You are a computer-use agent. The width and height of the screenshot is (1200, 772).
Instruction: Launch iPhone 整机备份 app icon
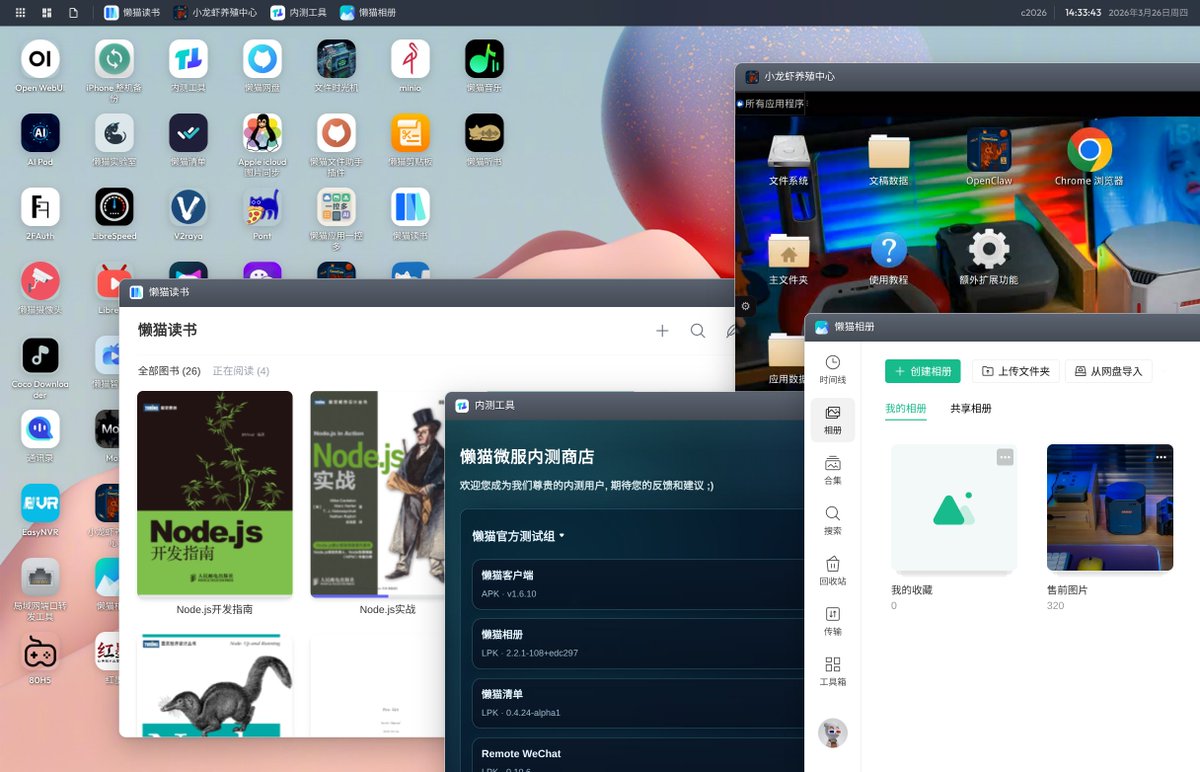point(114,59)
